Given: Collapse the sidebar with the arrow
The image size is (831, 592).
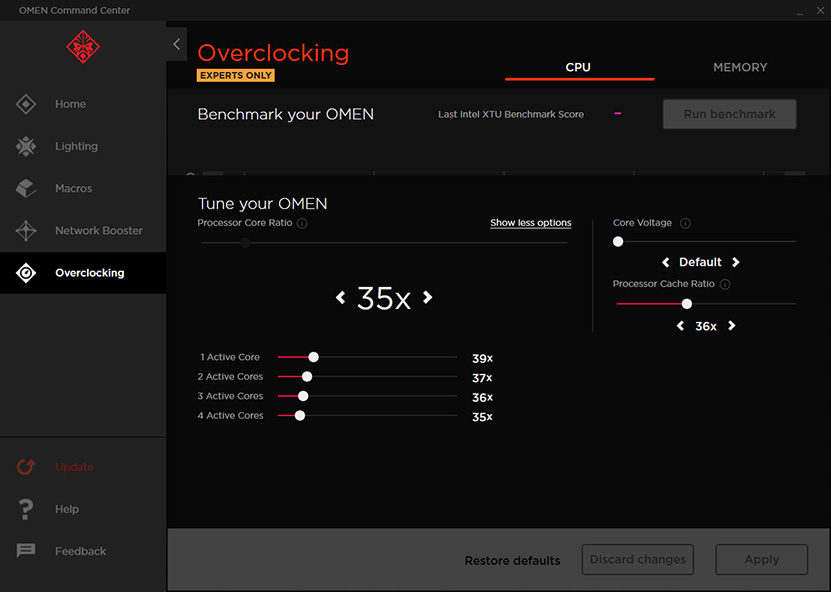Looking at the screenshot, I should (176, 44).
